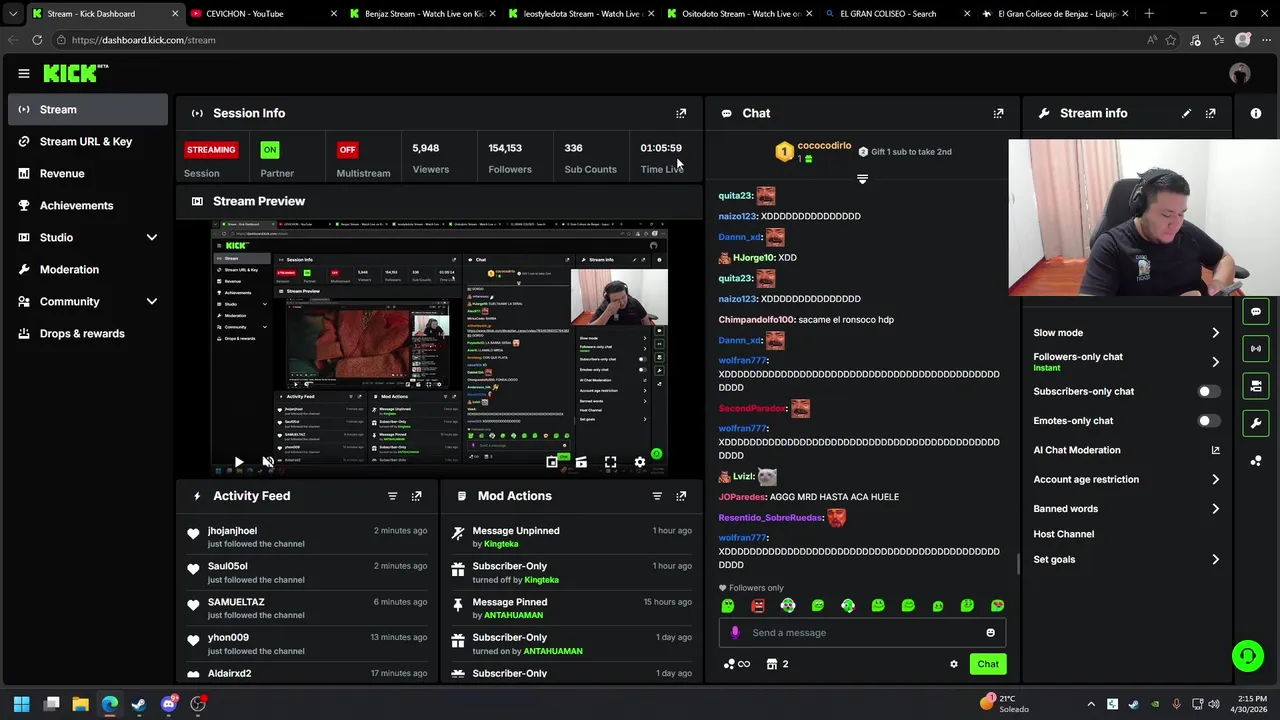Open Steam from the taskbar

click(x=138, y=704)
